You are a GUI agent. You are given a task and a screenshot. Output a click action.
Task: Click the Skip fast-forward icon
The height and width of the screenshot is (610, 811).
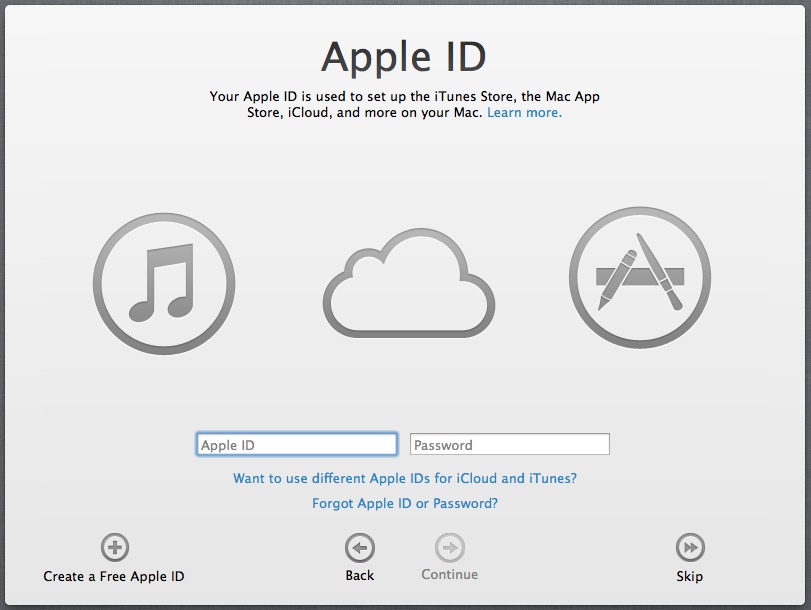point(690,547)
